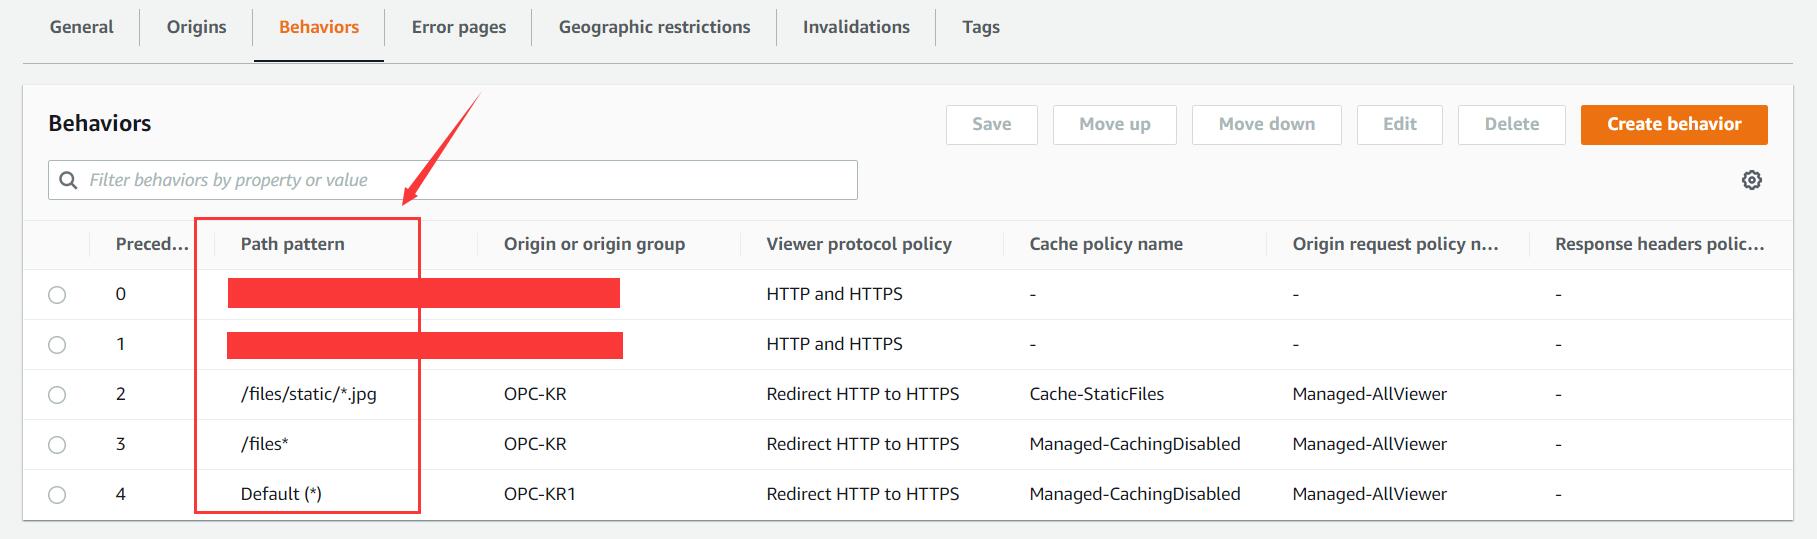Screen dimensions: 1817x539
Task: Open the Origins tab
Action: coord(196,27)
